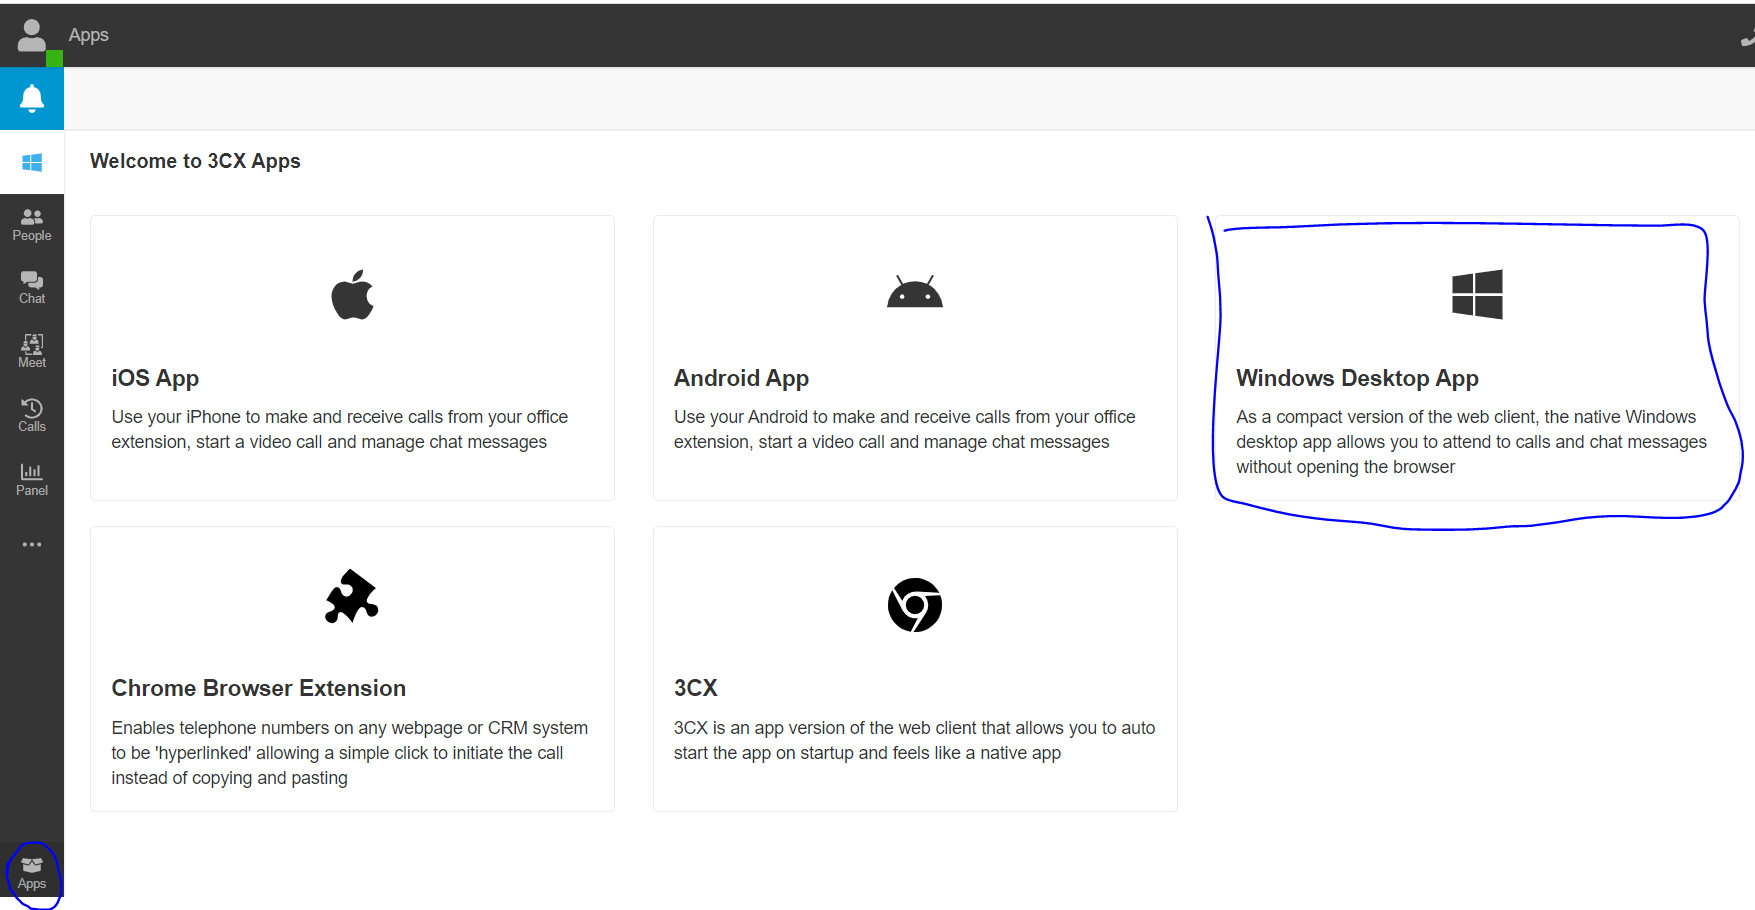The width and height of the screenshot is (1755, 910).
Task: Click the puzzle piece extension icon
Action: pyautogui.click(x=352, y=597)
